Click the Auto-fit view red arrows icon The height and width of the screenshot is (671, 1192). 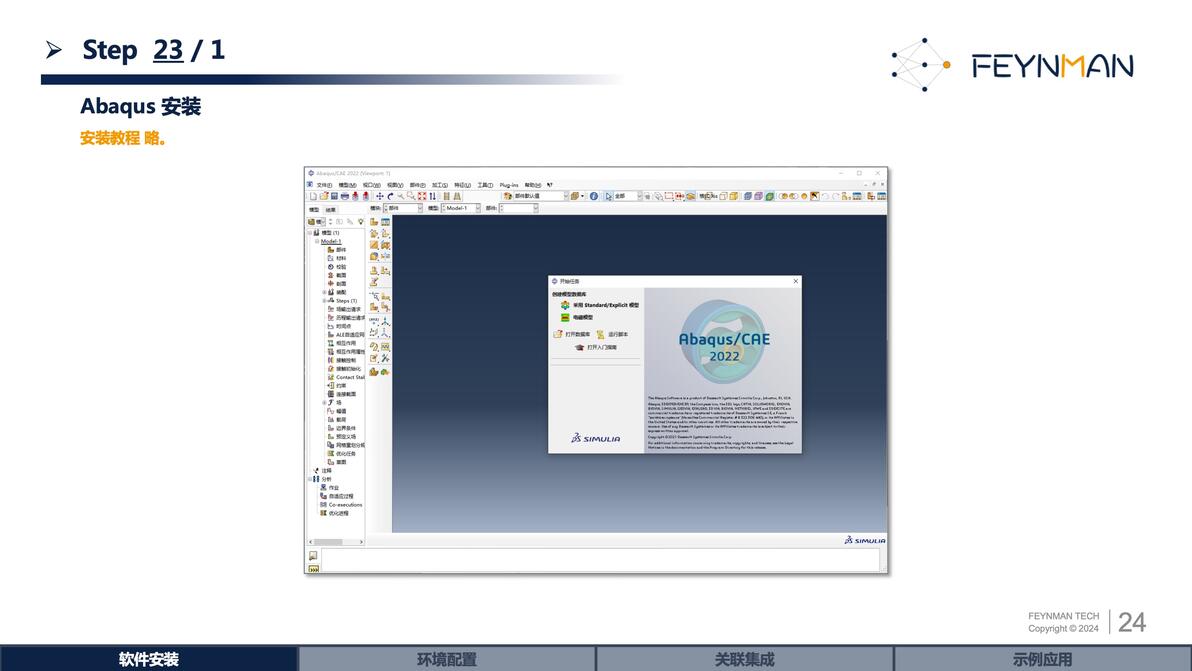pyautogui.click(x=422, y=196)
